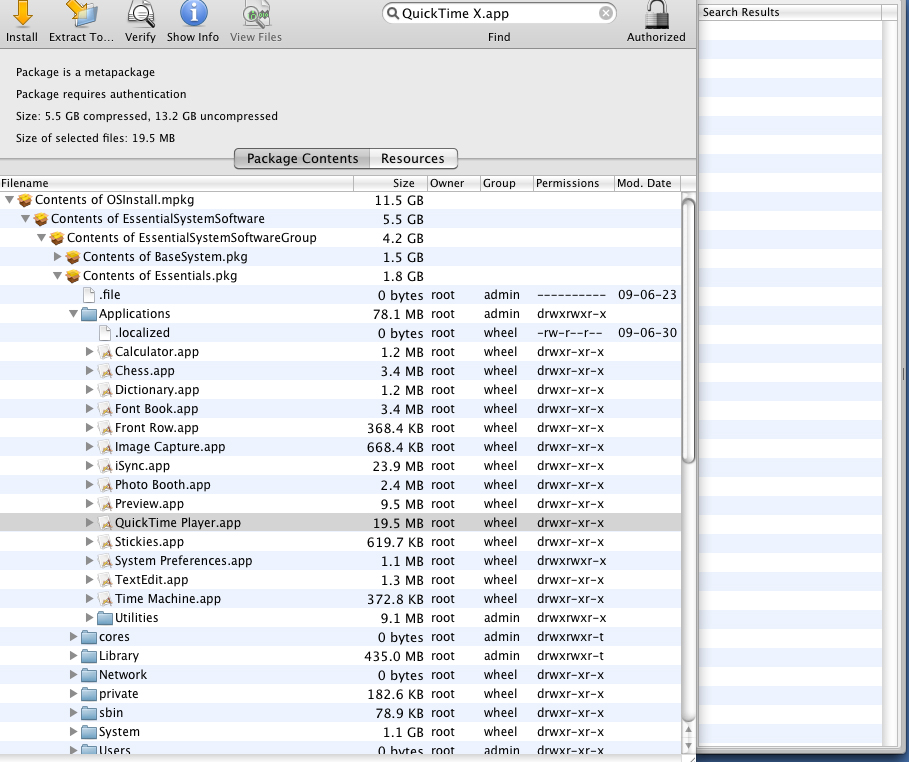Click the .localized file icon
Screen dimensions: 909x762
click(105, 333)
